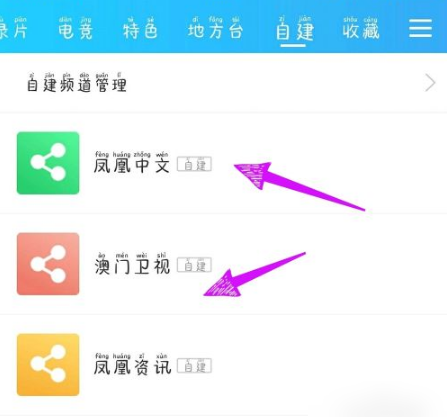The height and width of the screenshot is (417, 447).
Task: Switch to the 特色 tab
Action: [x=140, y=29]
